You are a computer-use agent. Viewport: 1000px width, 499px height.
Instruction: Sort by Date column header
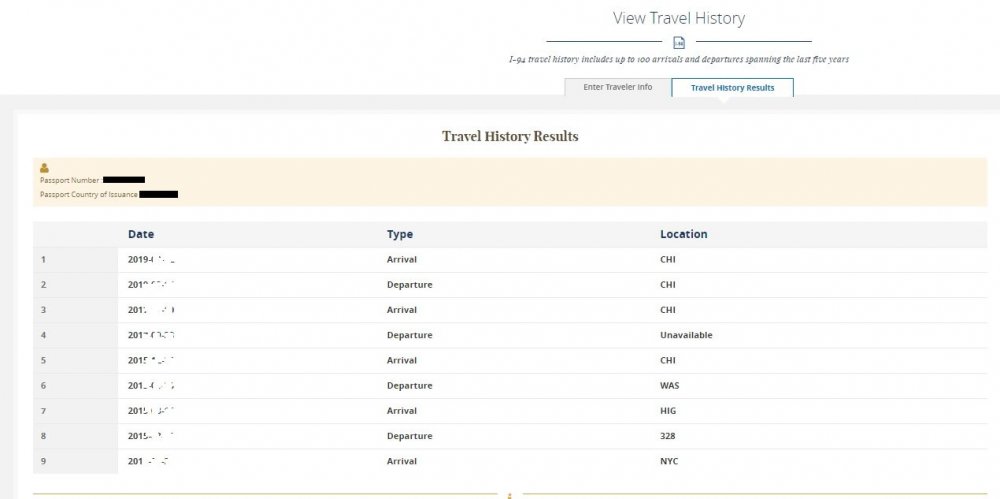(x=141, y=234)
